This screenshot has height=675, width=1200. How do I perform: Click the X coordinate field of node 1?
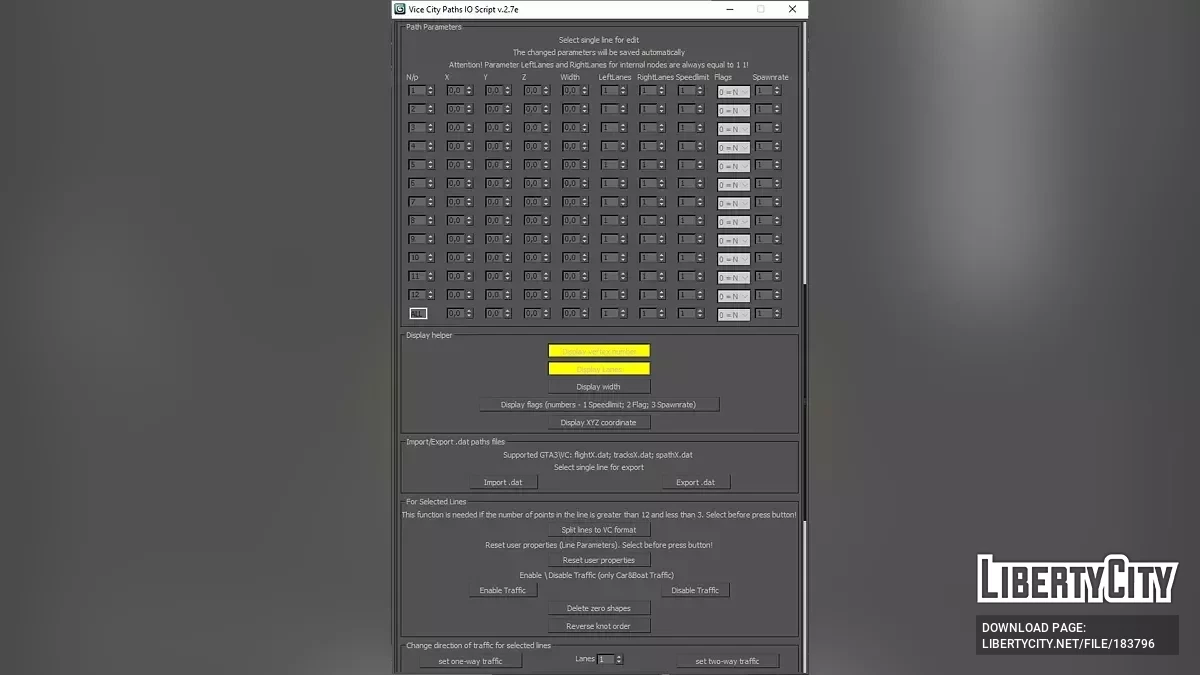(455, 91)
